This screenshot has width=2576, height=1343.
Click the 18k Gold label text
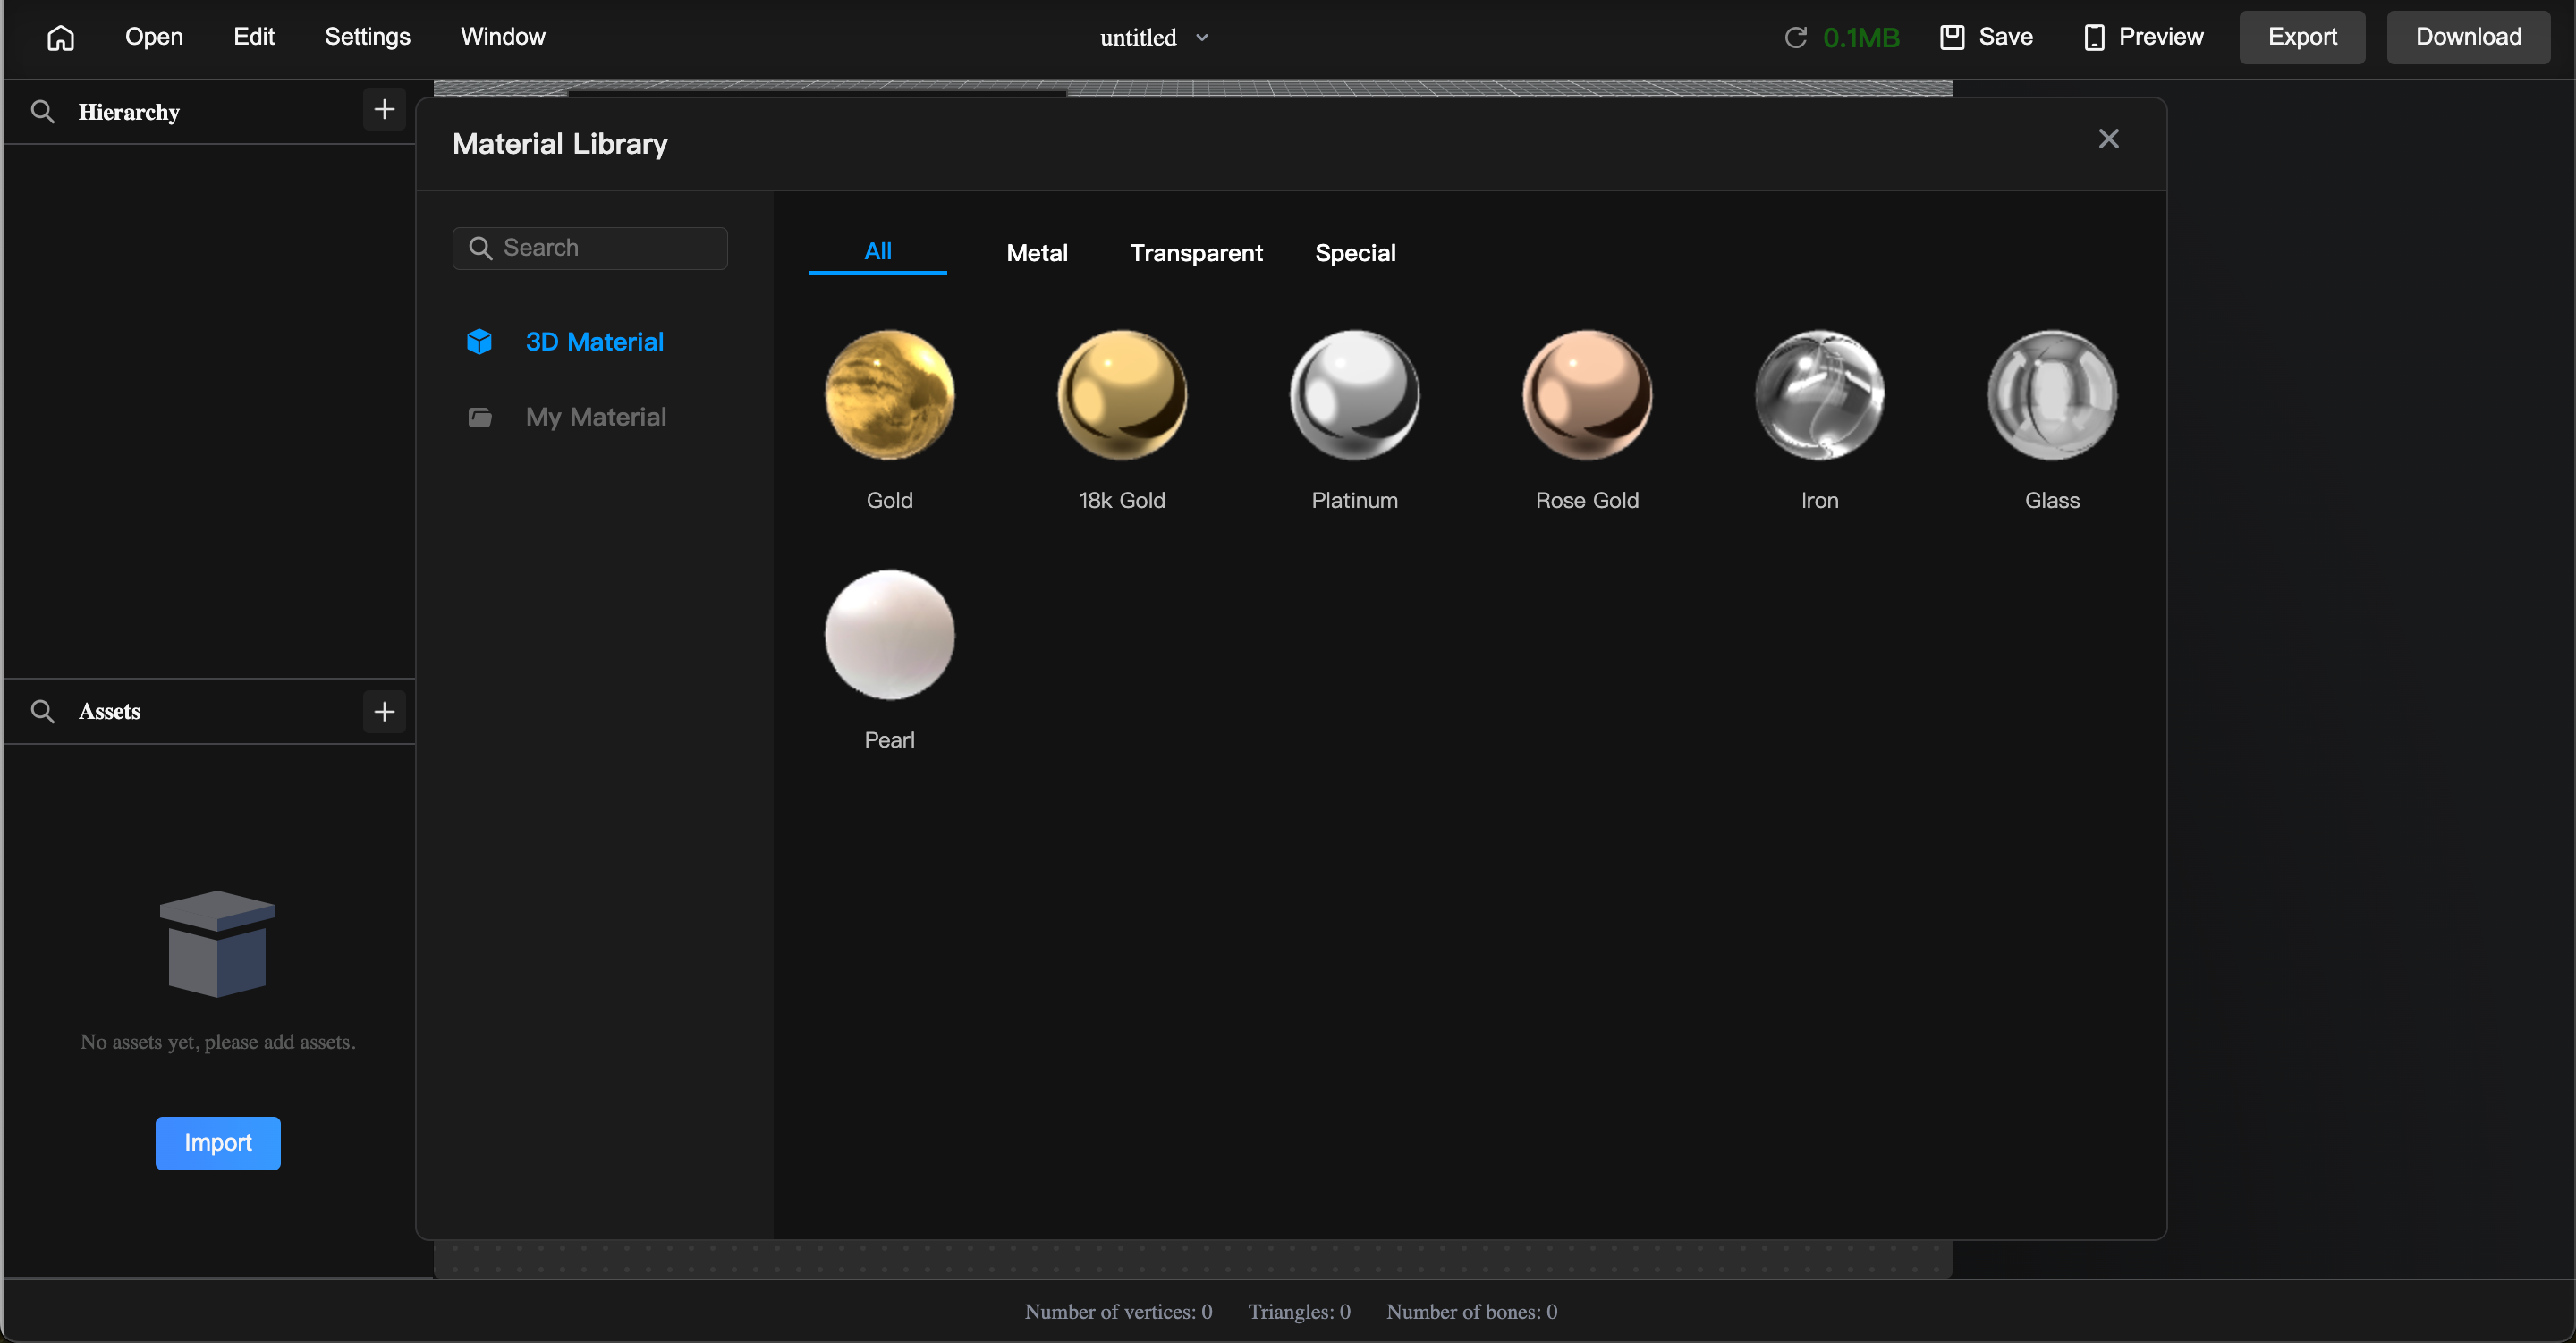(1122, 500)
